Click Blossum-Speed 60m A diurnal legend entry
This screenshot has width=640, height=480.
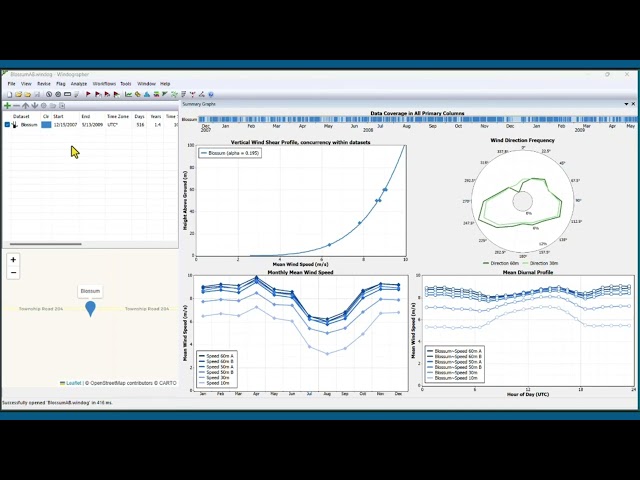coord(454,351)
